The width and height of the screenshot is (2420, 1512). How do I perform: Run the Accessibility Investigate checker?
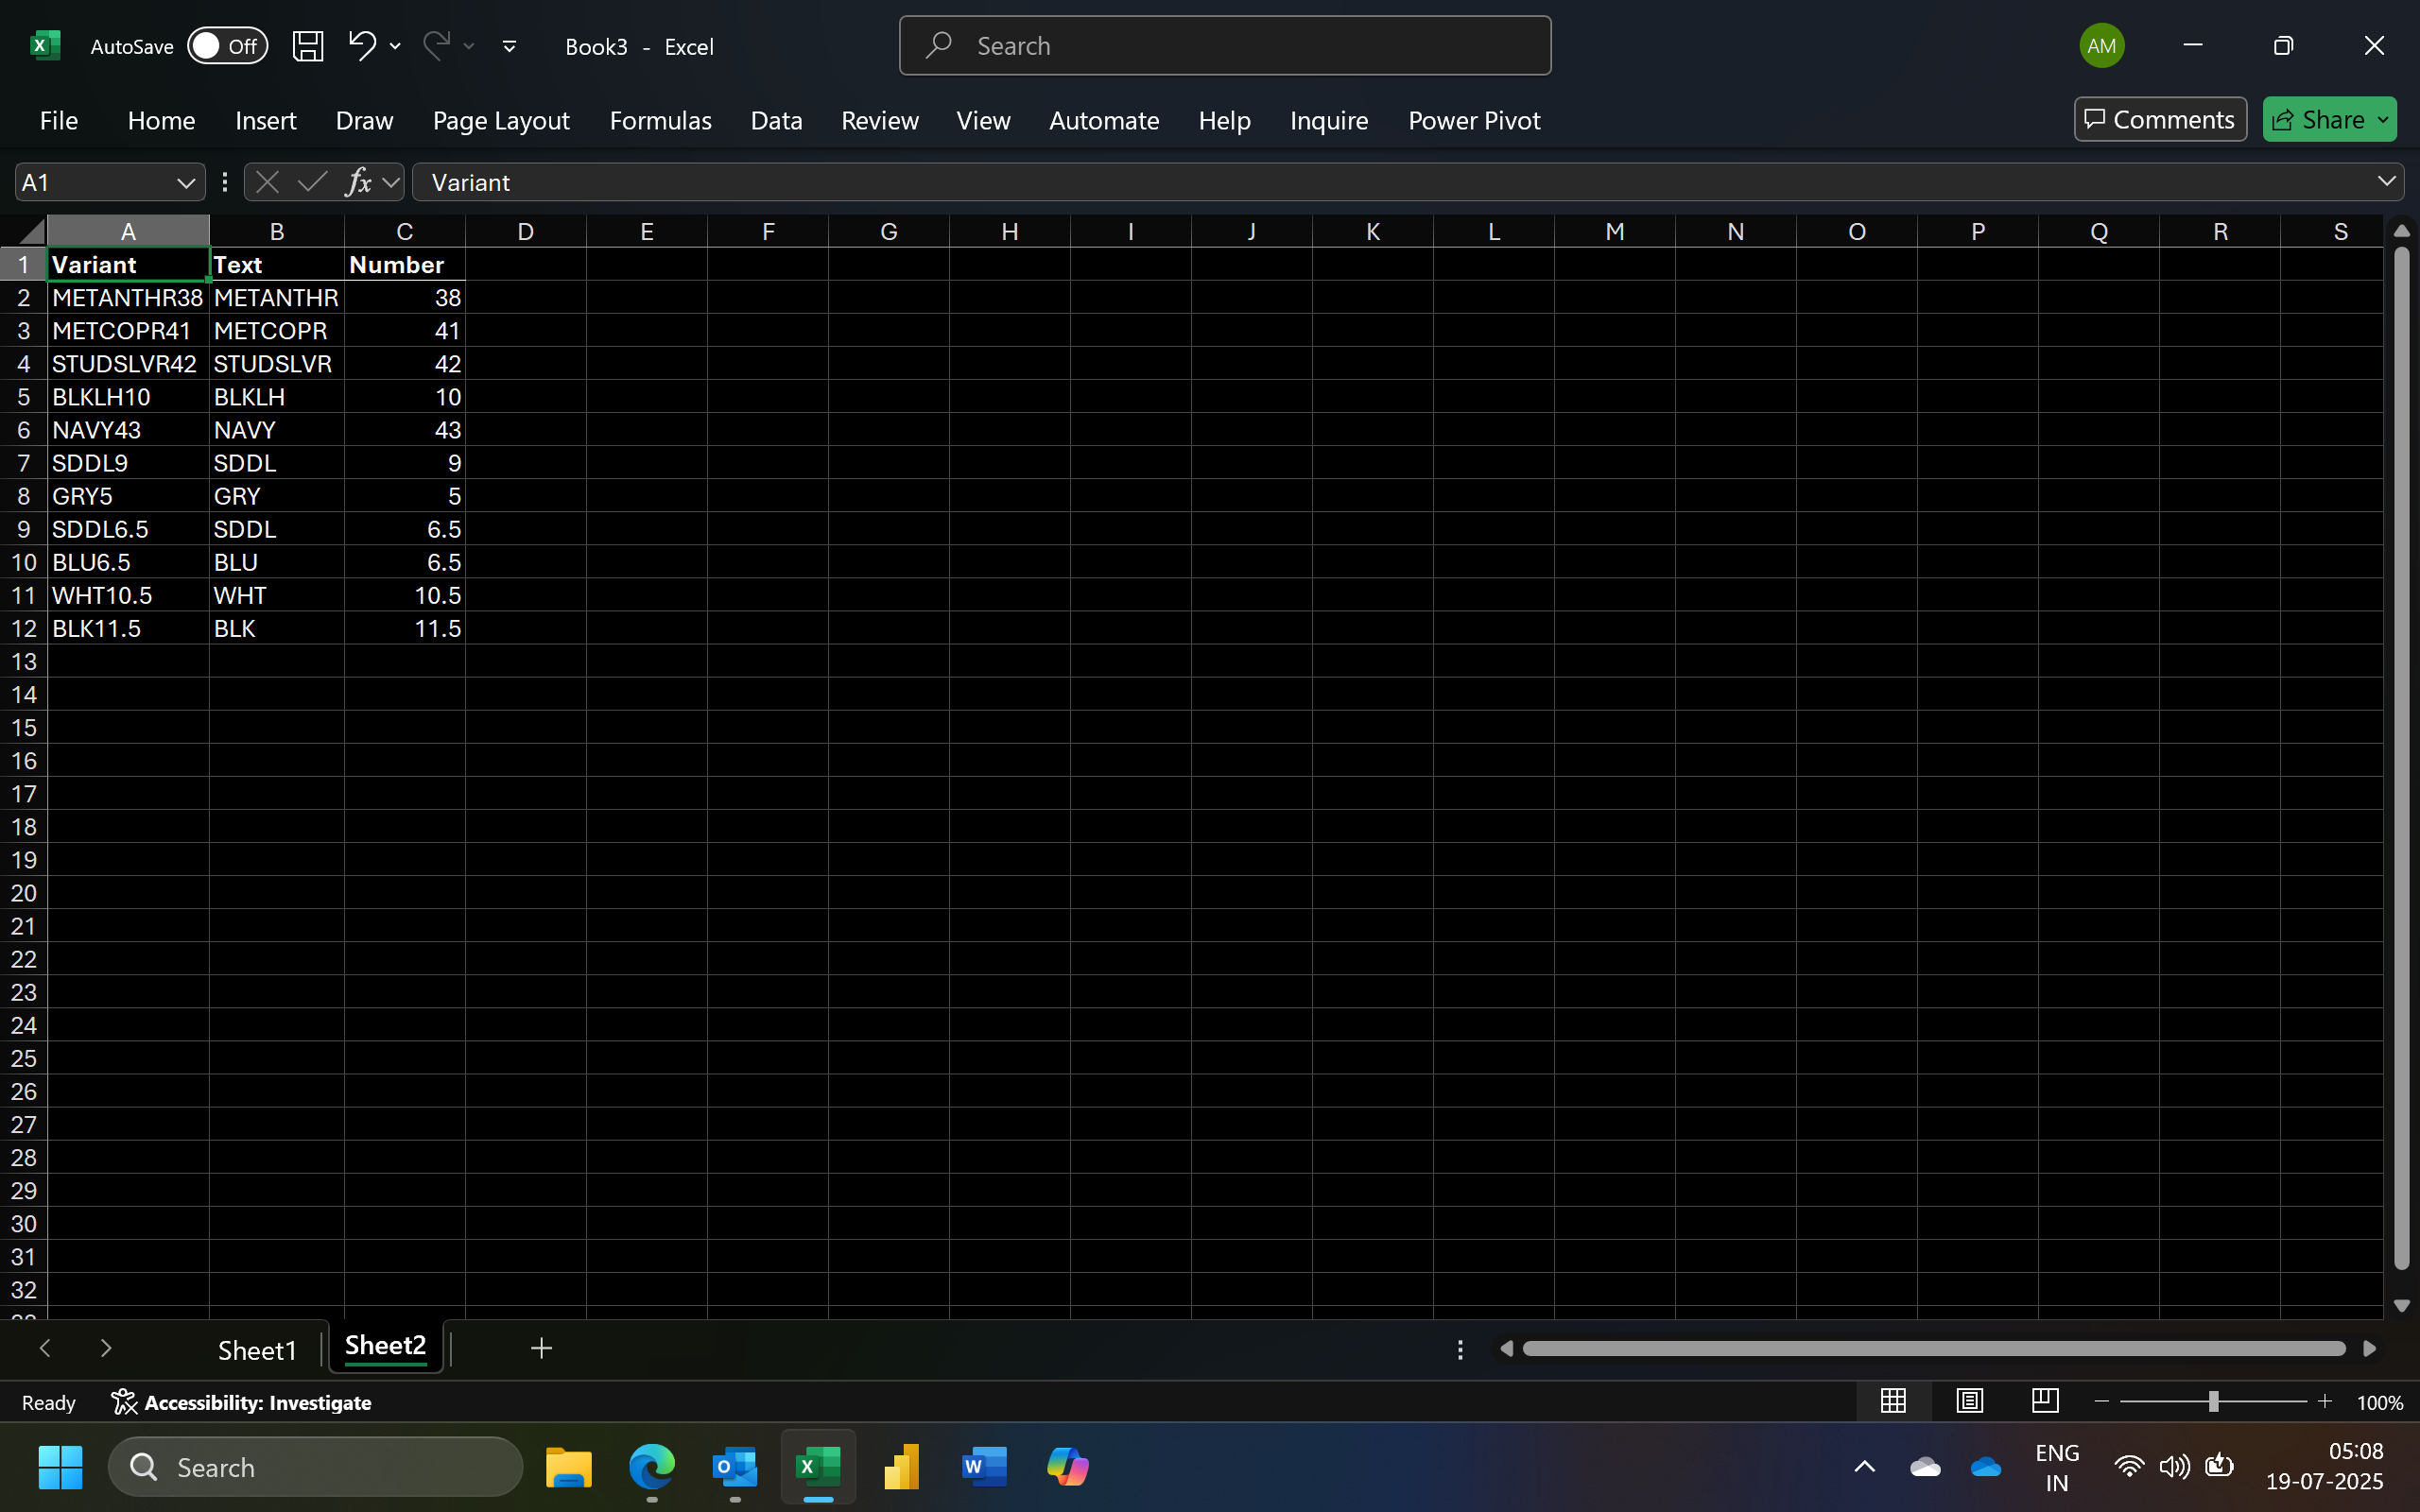click(242, 1402)
